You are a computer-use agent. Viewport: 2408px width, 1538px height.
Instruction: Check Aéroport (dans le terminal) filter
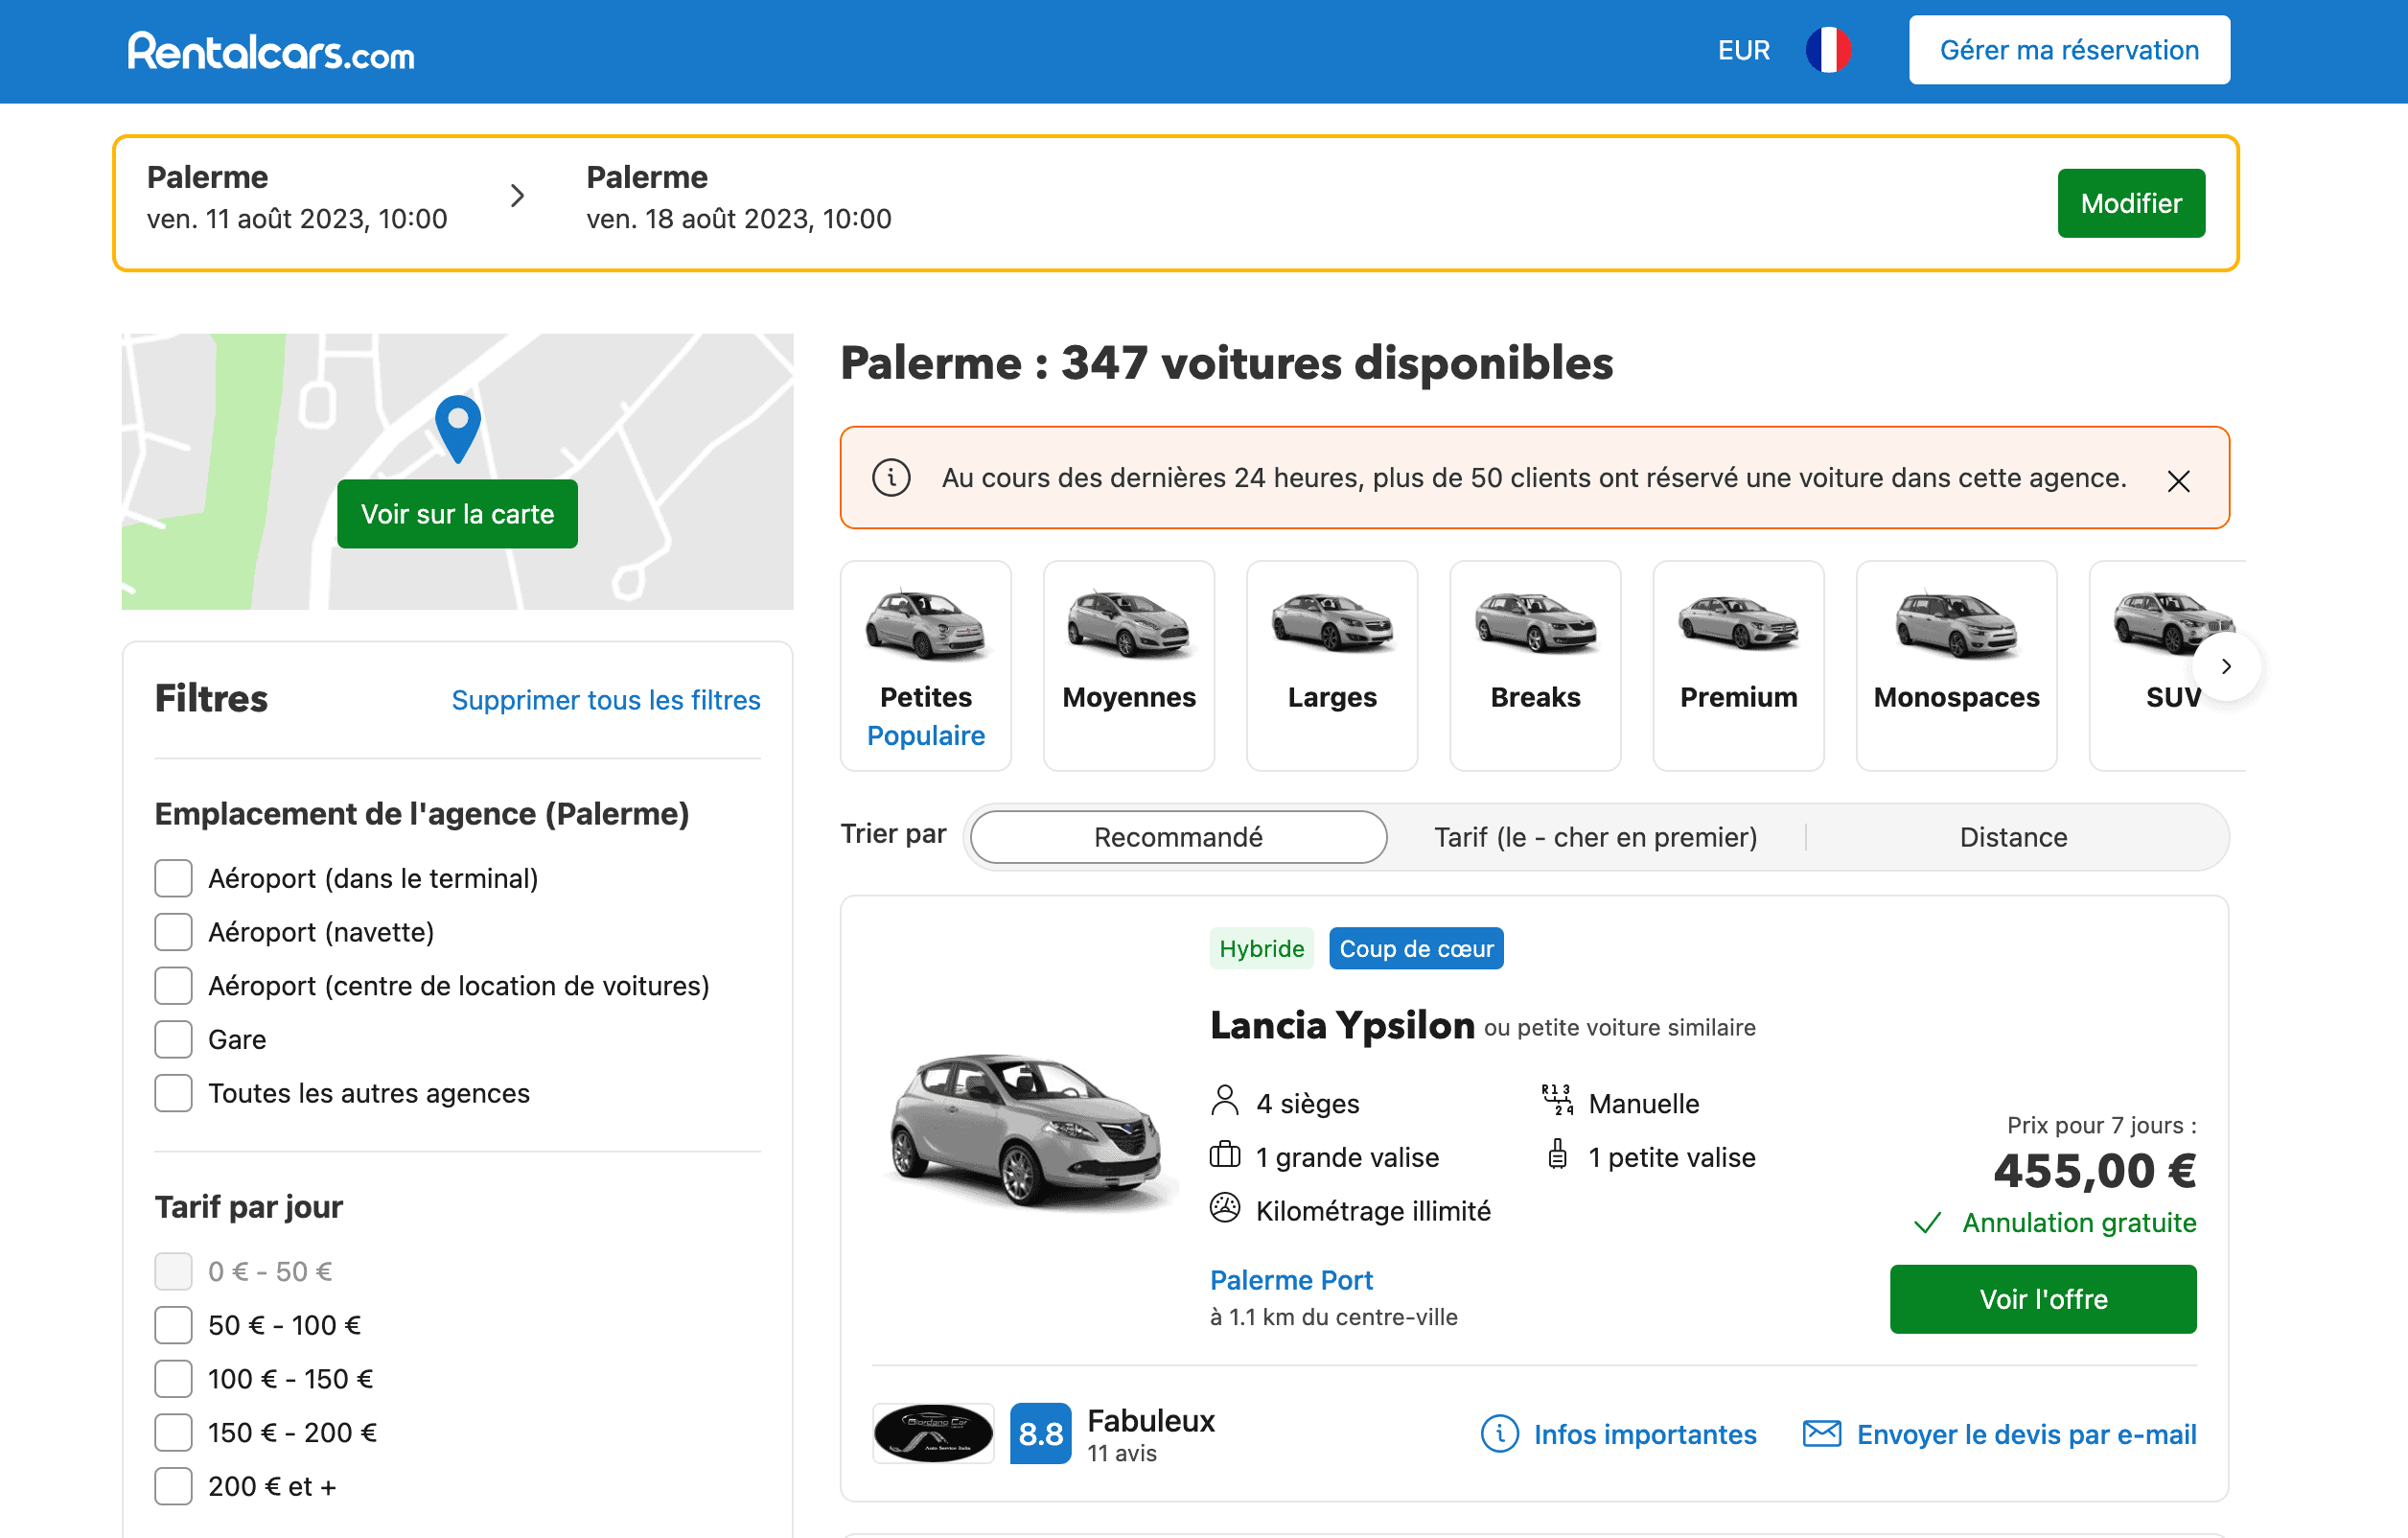coord(173,878)
